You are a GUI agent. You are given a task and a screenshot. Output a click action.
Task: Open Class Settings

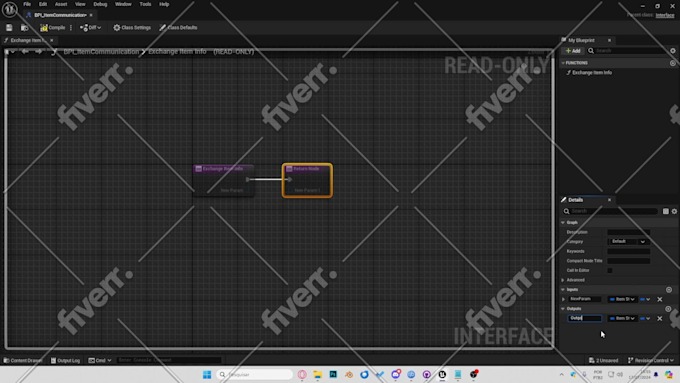(x=132, y=28)
